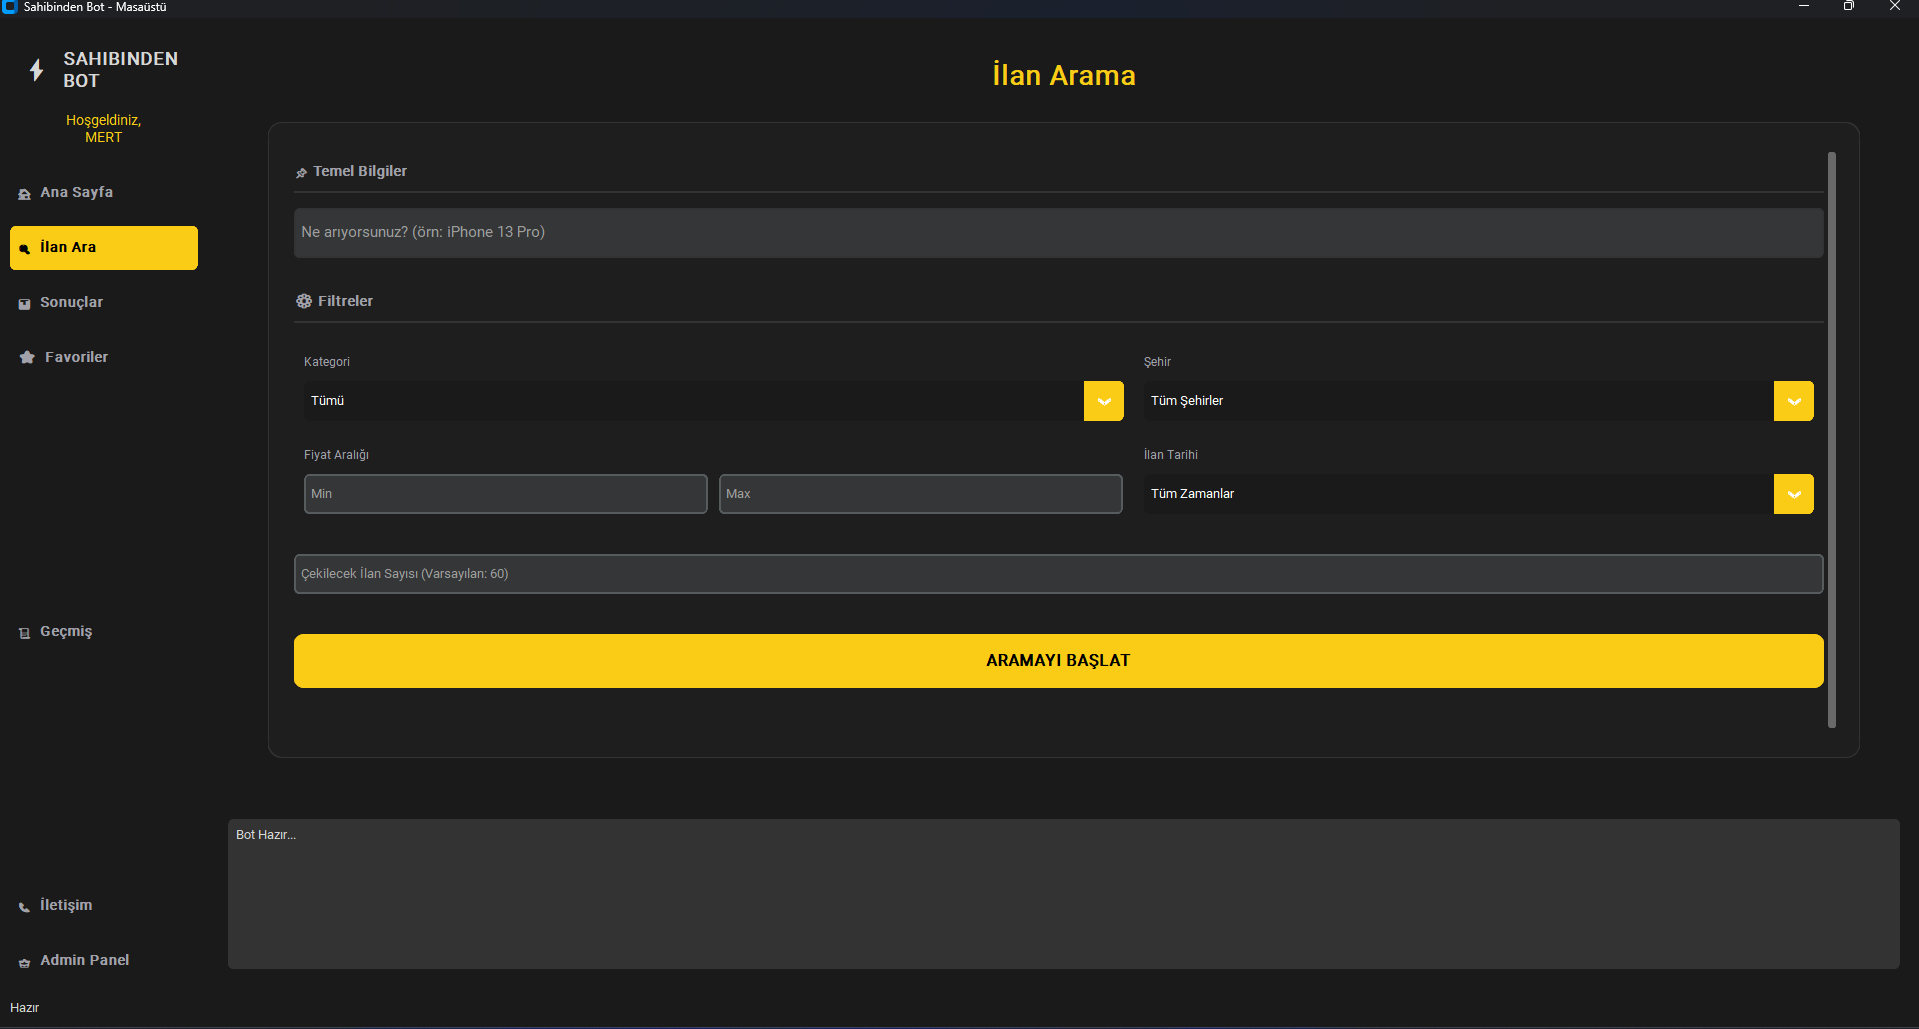Click the magnifier icon beside İlan Ara
Viewport: 1919px width, 1029px height.
click(x=25, y=249)
